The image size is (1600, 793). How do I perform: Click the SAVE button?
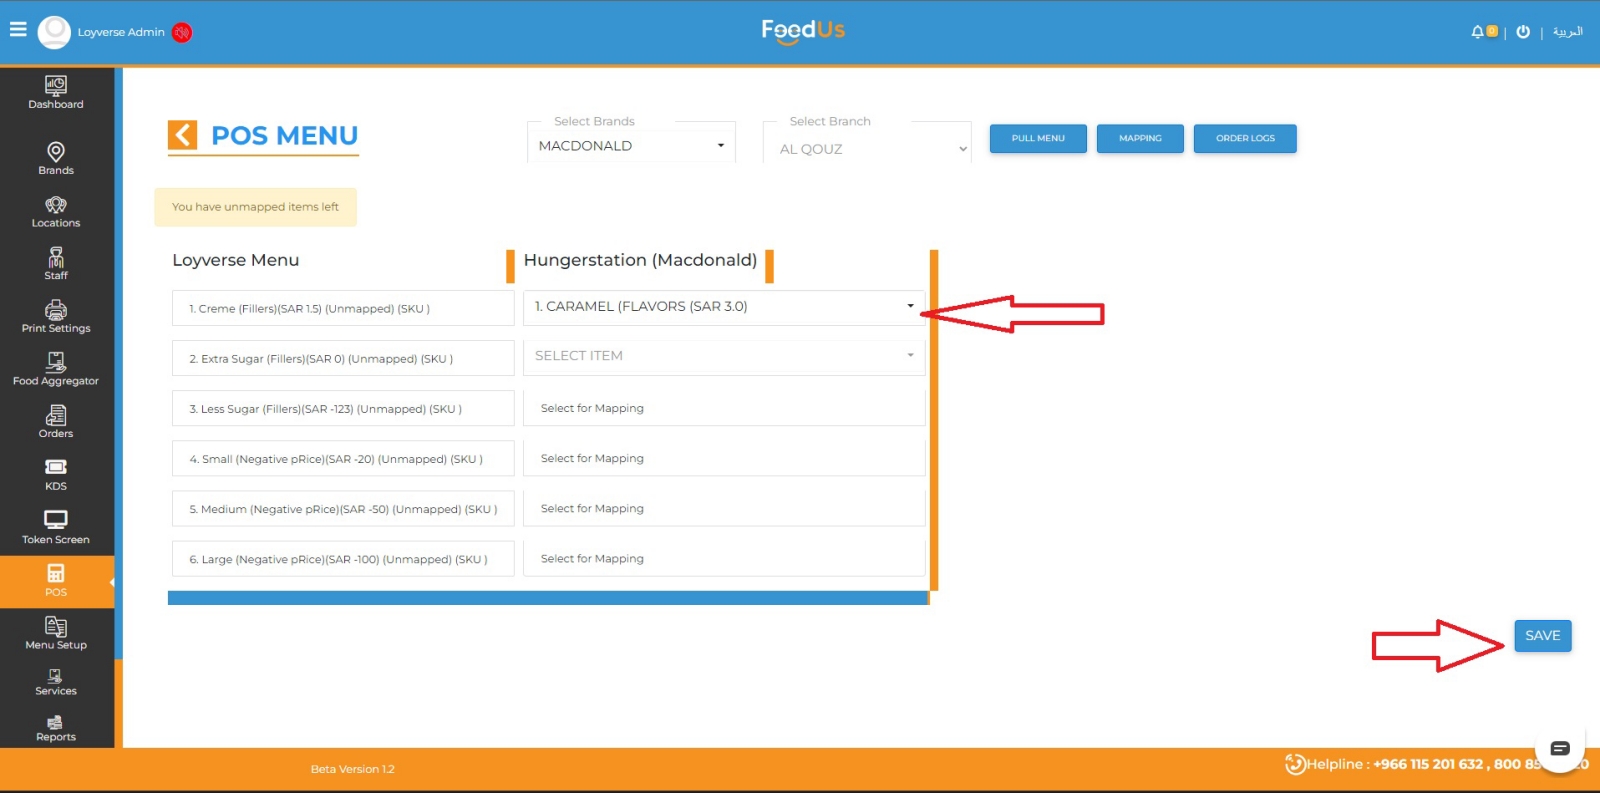point(1542,636)
